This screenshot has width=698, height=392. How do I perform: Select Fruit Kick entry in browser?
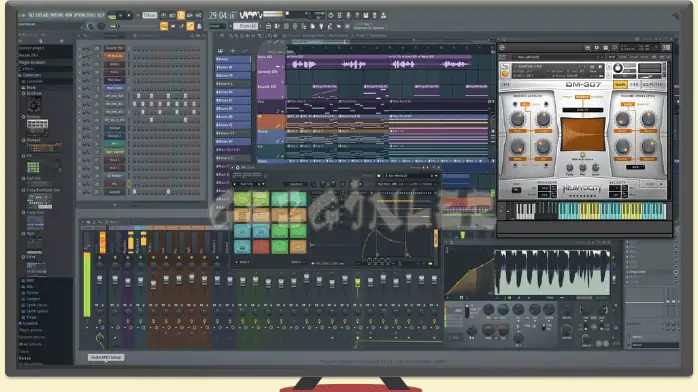pyautogui.click(x=33, y=178)
